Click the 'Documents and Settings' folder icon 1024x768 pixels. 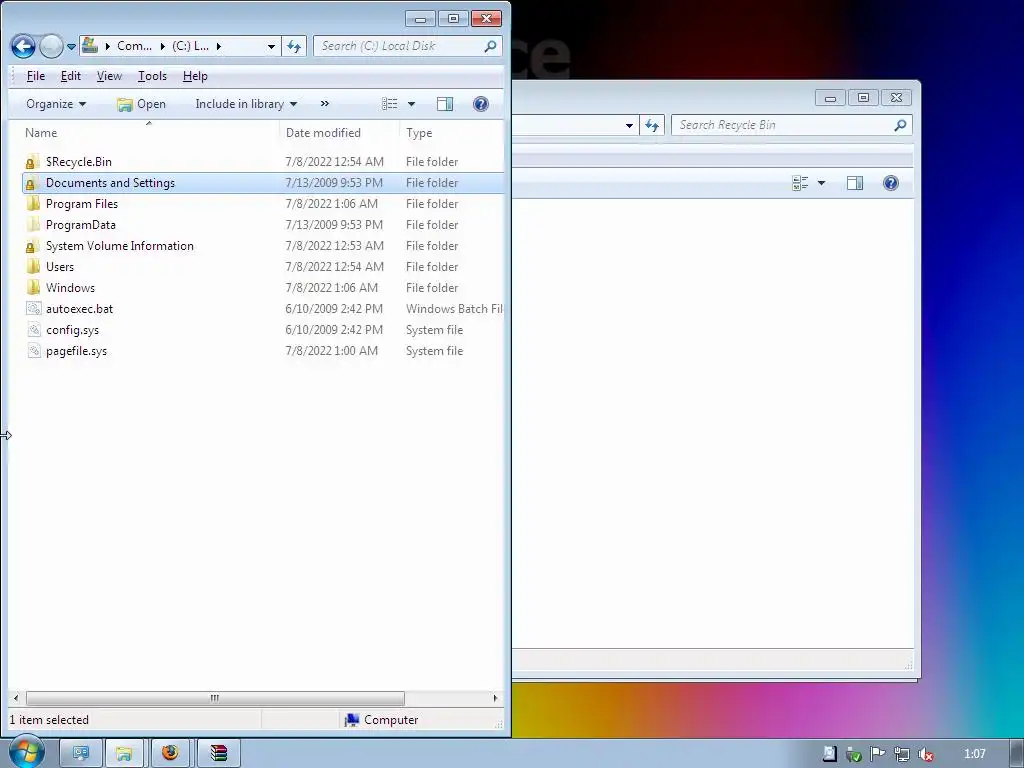click(x=32, y=183)
